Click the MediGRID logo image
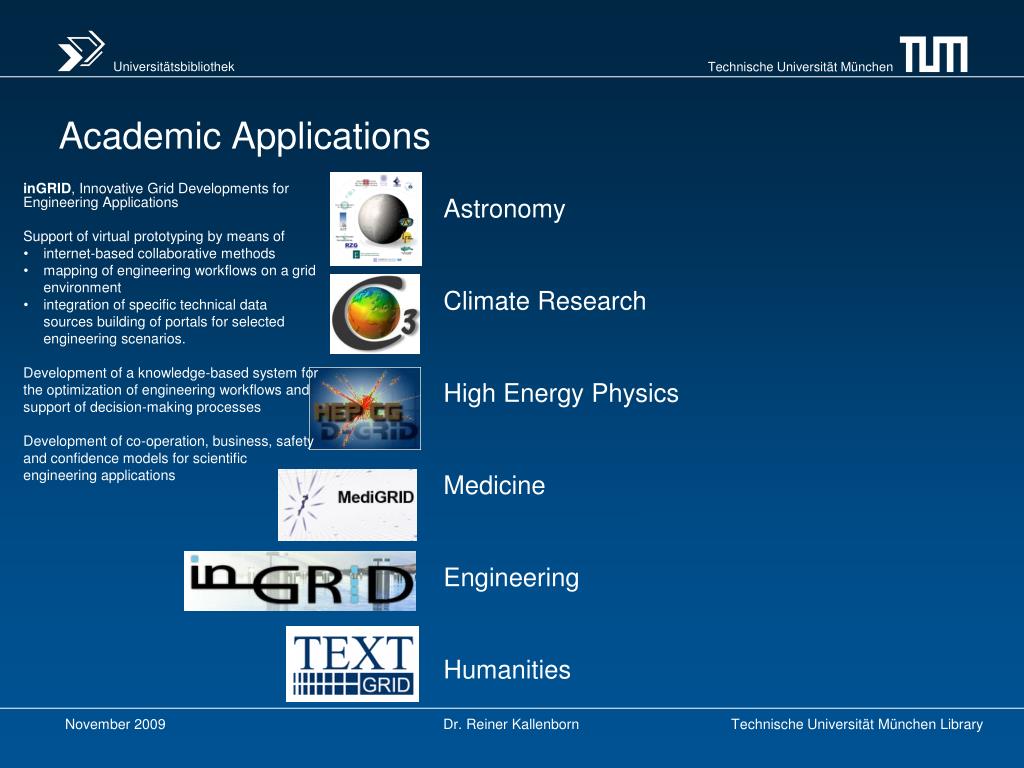This screenshot has width=1024, height=768. click(x=347, y=505)
